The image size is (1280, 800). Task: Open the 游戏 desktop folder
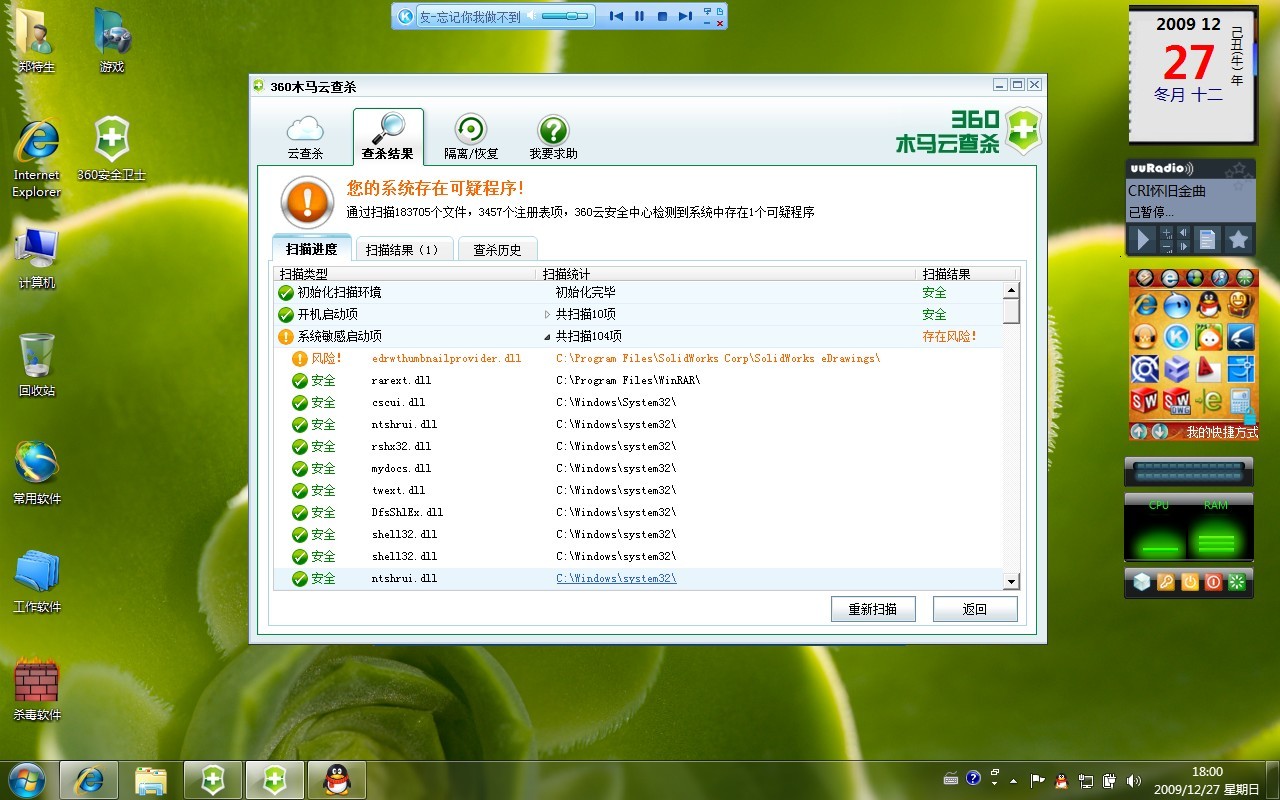click(x=112, y=40)
